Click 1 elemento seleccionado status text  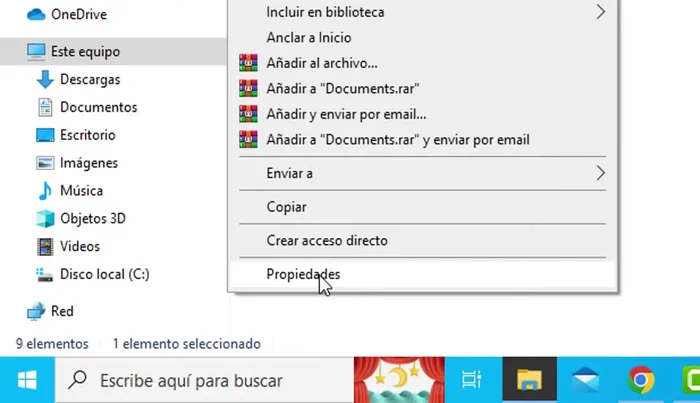pos(187,344)
